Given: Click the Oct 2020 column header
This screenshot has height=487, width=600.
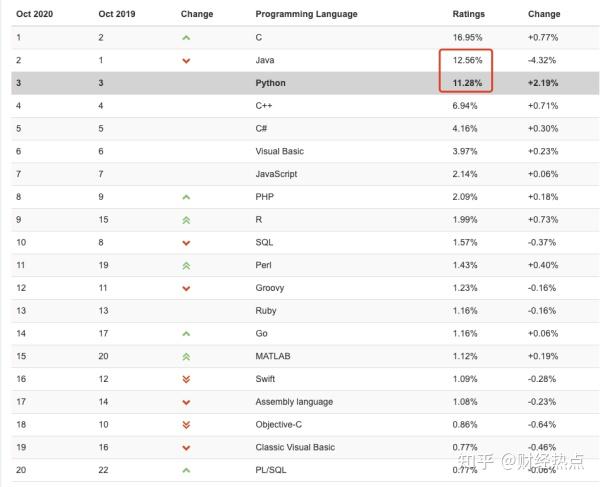Looking at the screenshot, I should (x=34, y=15).
